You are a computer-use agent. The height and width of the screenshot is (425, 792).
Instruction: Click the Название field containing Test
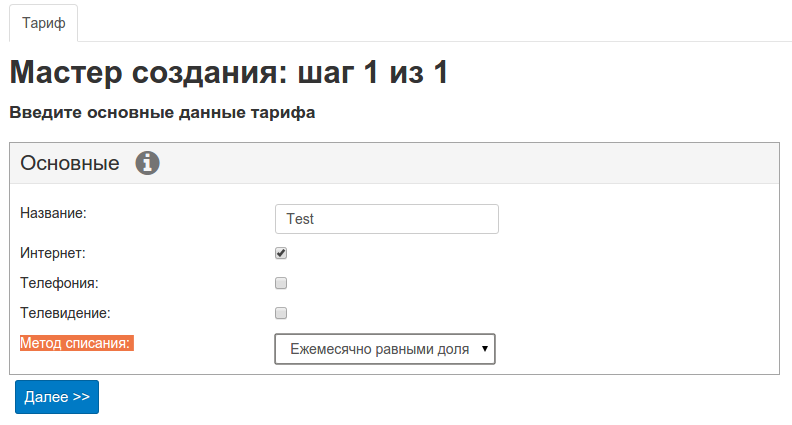tap(387, 219)
